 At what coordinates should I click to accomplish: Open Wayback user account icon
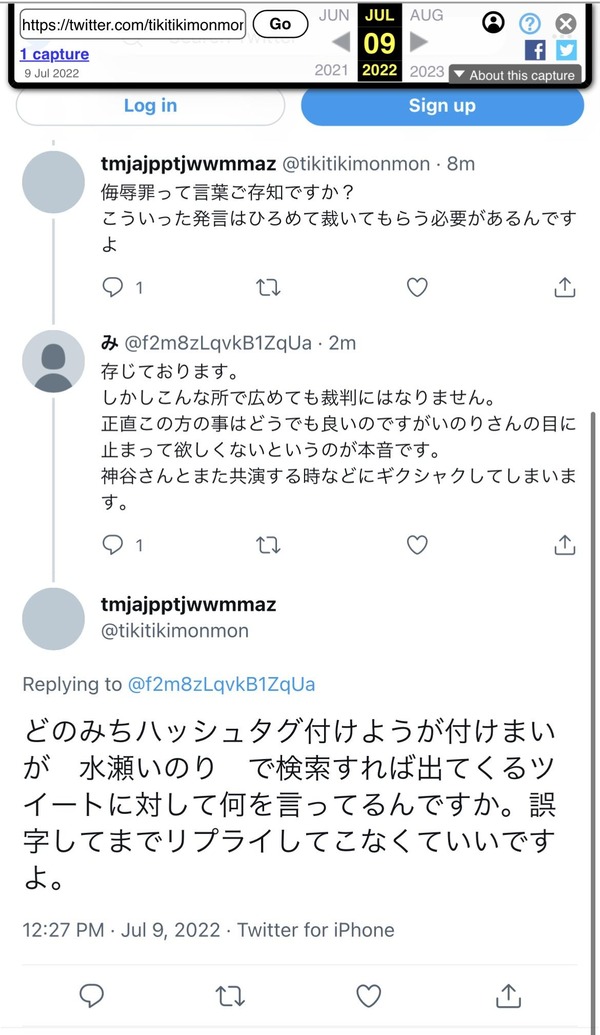pyautogui.click(x=493, y=23)
